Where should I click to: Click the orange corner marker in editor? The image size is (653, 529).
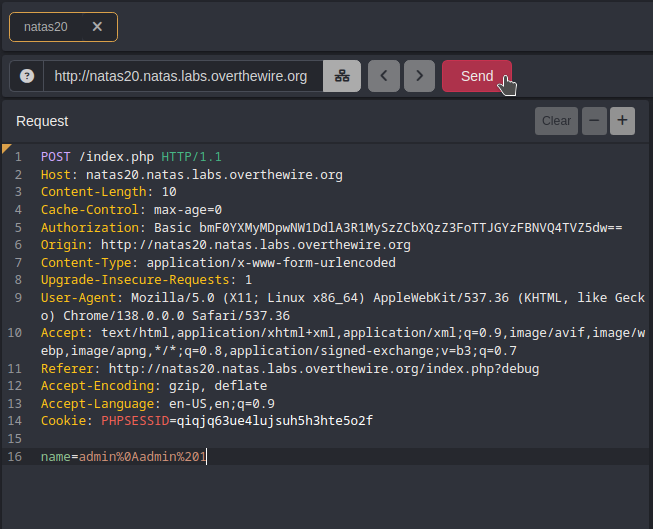click(6, 149)
